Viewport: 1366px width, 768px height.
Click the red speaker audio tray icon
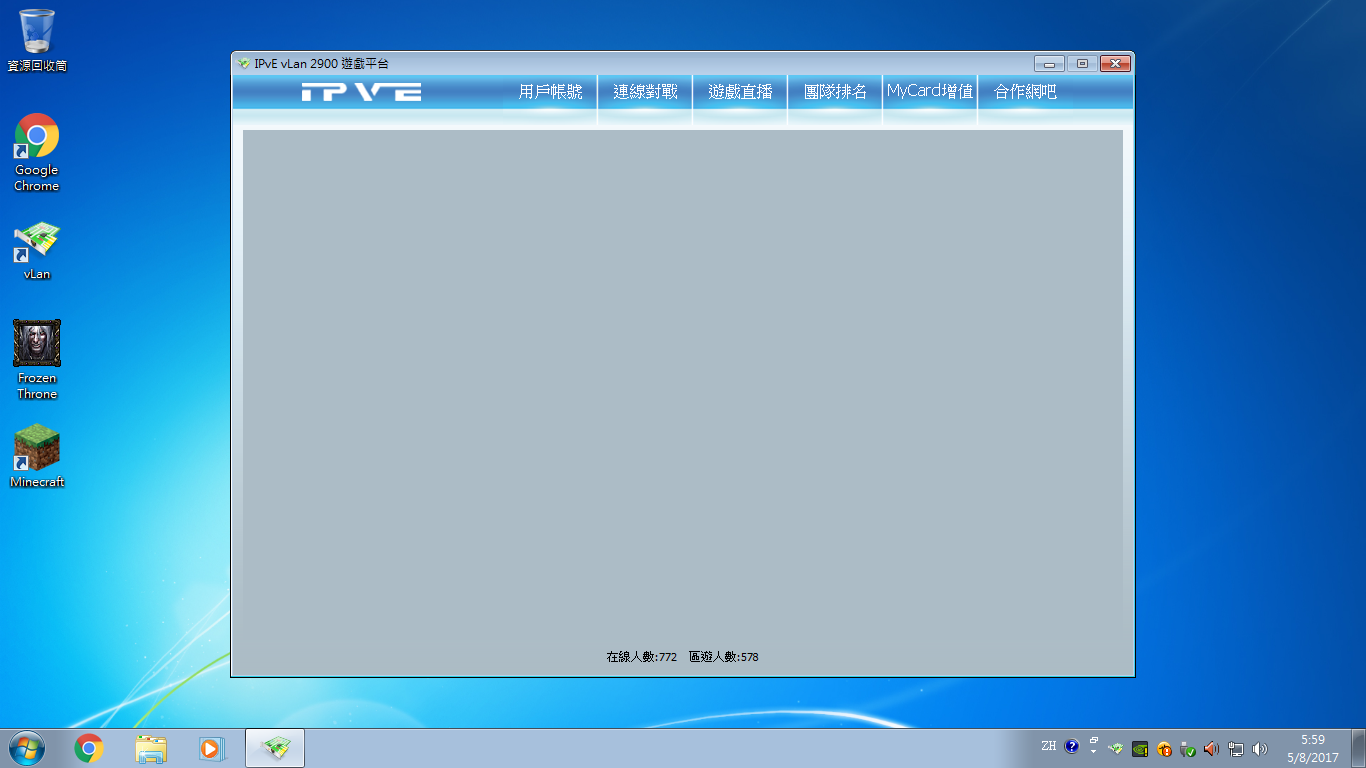tap(1212, 748)
